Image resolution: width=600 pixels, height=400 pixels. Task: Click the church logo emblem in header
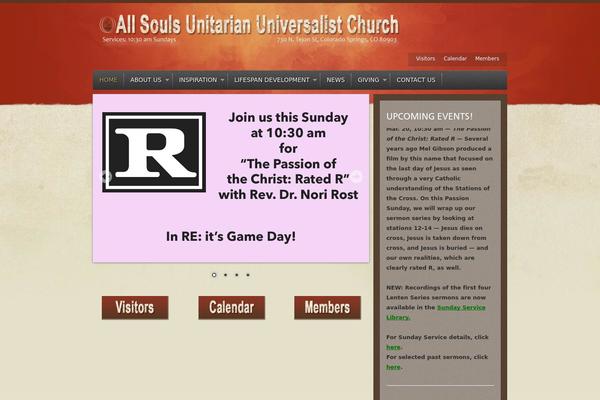point(107,25)
